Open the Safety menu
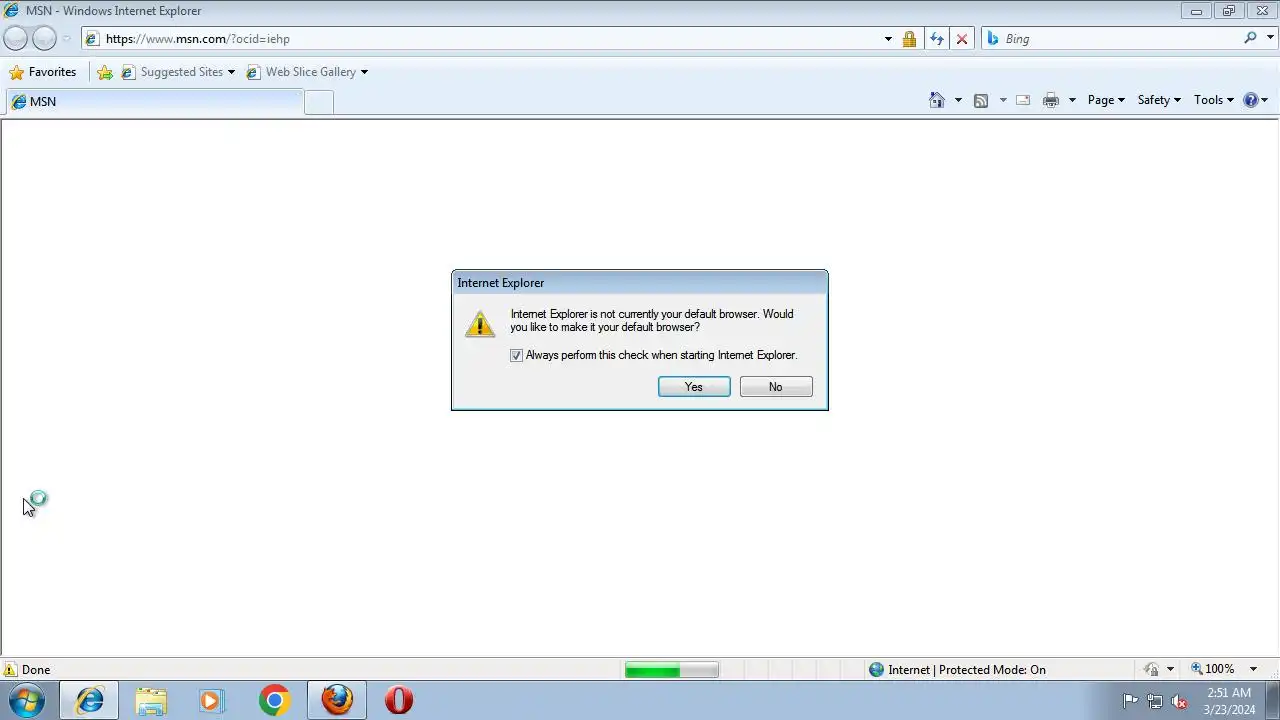Image resolution: width=1280 pixels, height=720 pixels. 1159,100
